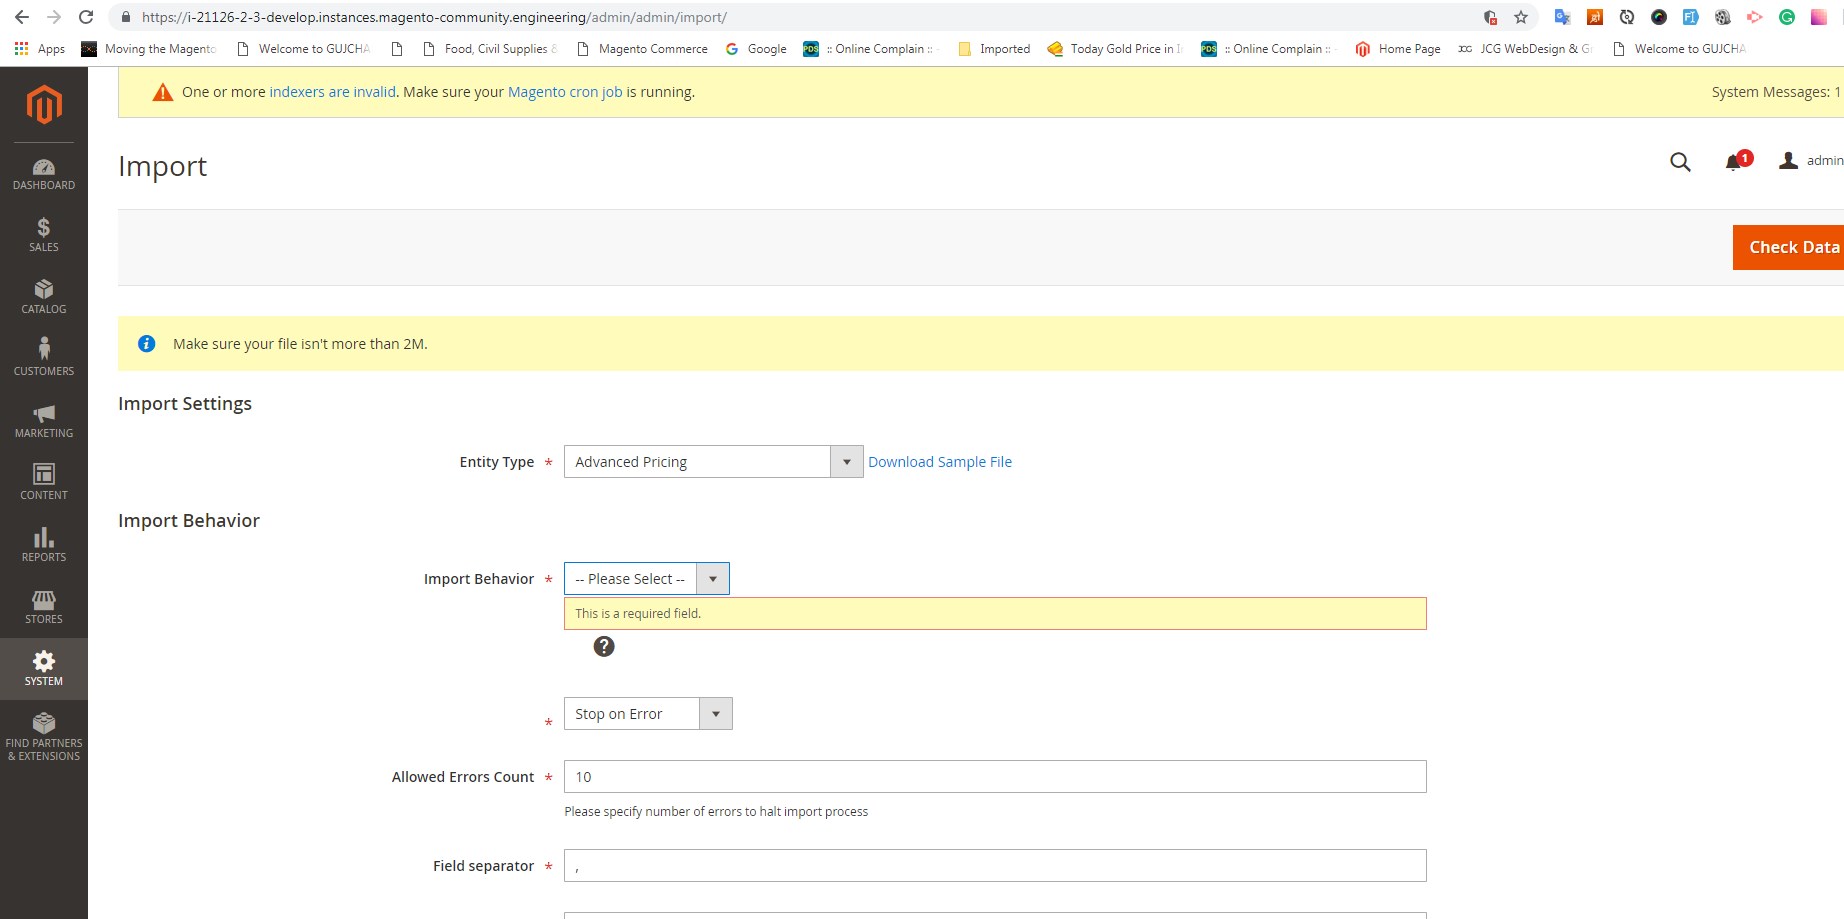Click inside the Allowed Errors Count field
Image resolution: width=1844 pixels, height=919 pixels.
995,776
